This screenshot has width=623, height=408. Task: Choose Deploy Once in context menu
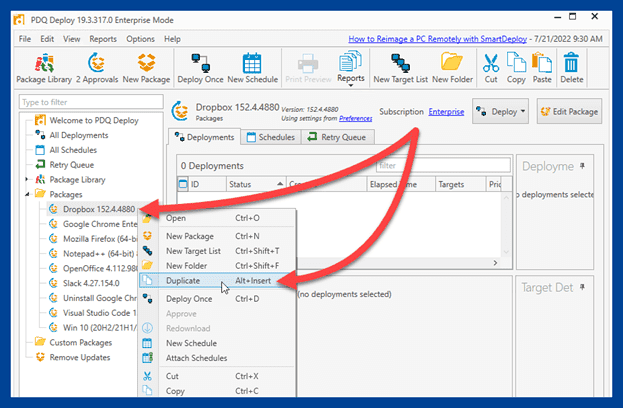[217, 299]
